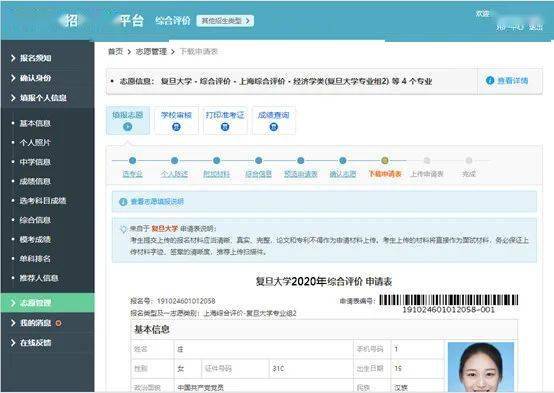This screenshot has height=393, width=554.
Task: Click the grey step dot above 上传申请表
Action: pos(427,161)
